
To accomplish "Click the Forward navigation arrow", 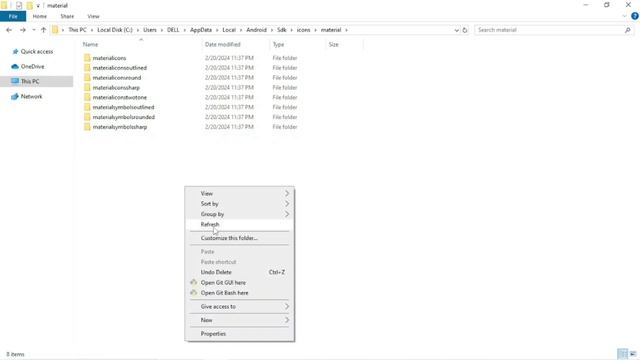I will (23, 30).
